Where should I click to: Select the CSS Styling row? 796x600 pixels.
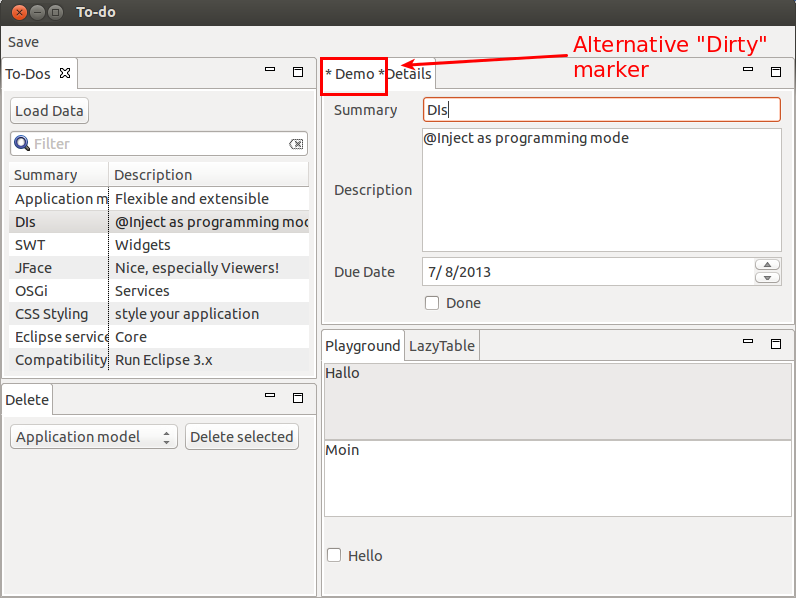pyautogui.click(x=159, y=314)
